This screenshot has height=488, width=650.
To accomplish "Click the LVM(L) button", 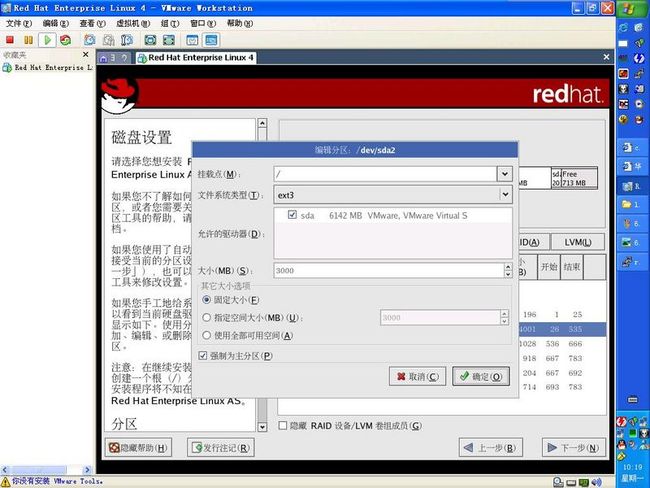I will 577,242.
